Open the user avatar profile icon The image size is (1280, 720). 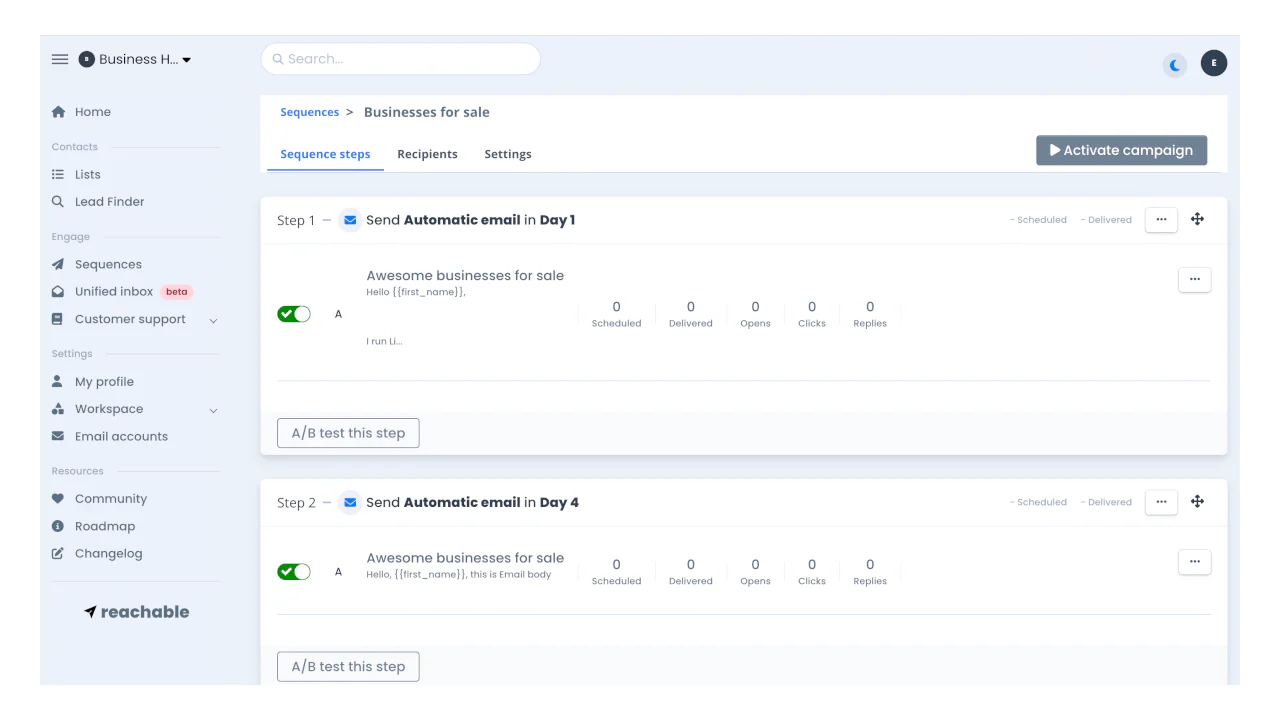coord(1214,63)
